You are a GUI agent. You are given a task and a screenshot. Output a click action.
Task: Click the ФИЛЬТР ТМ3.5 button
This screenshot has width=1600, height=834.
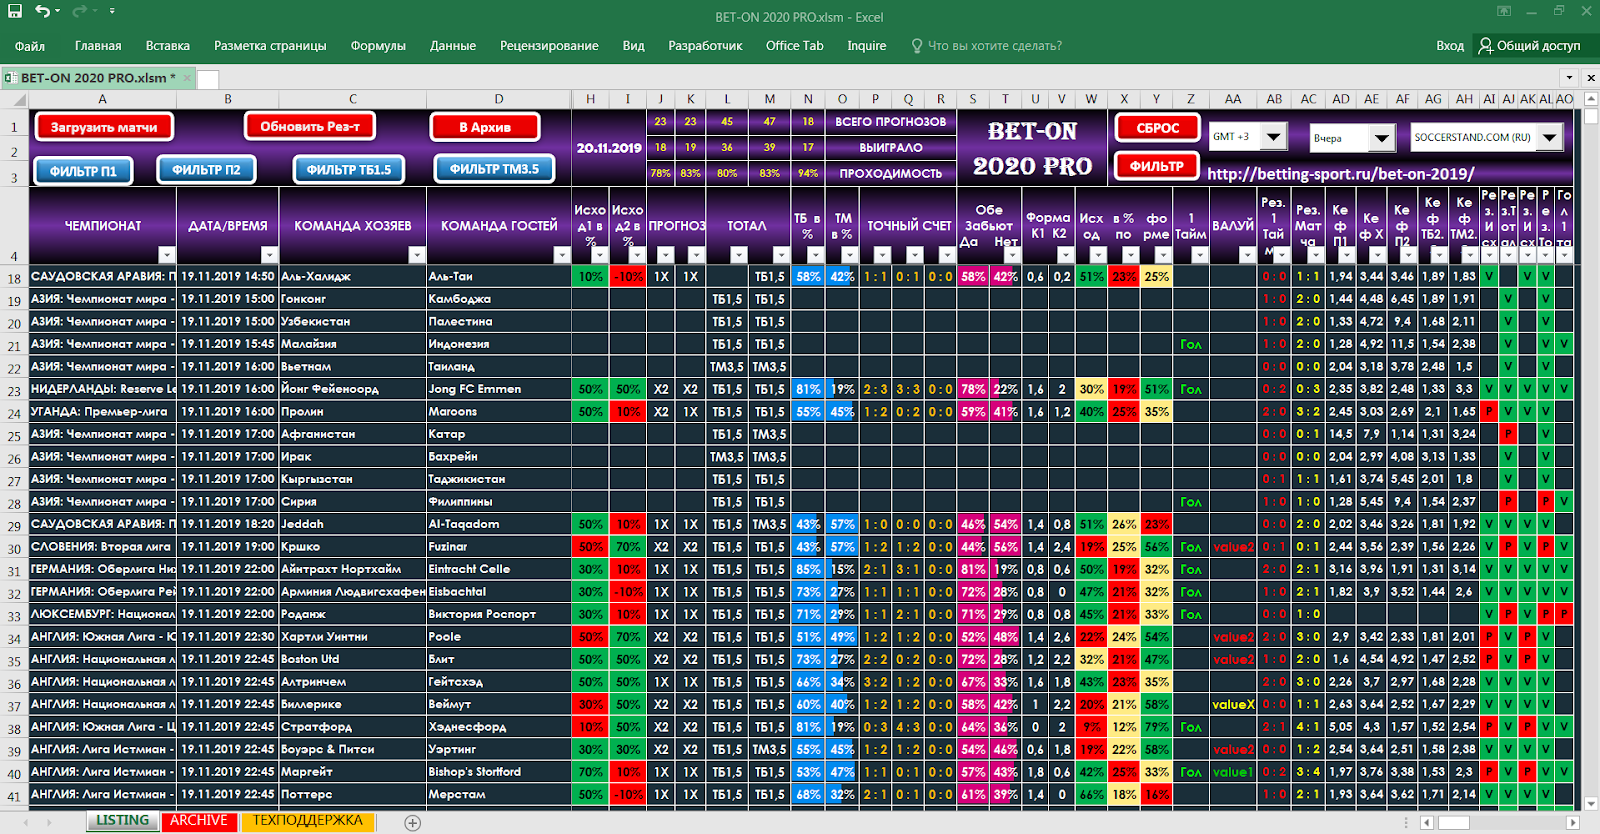point(494,169)
